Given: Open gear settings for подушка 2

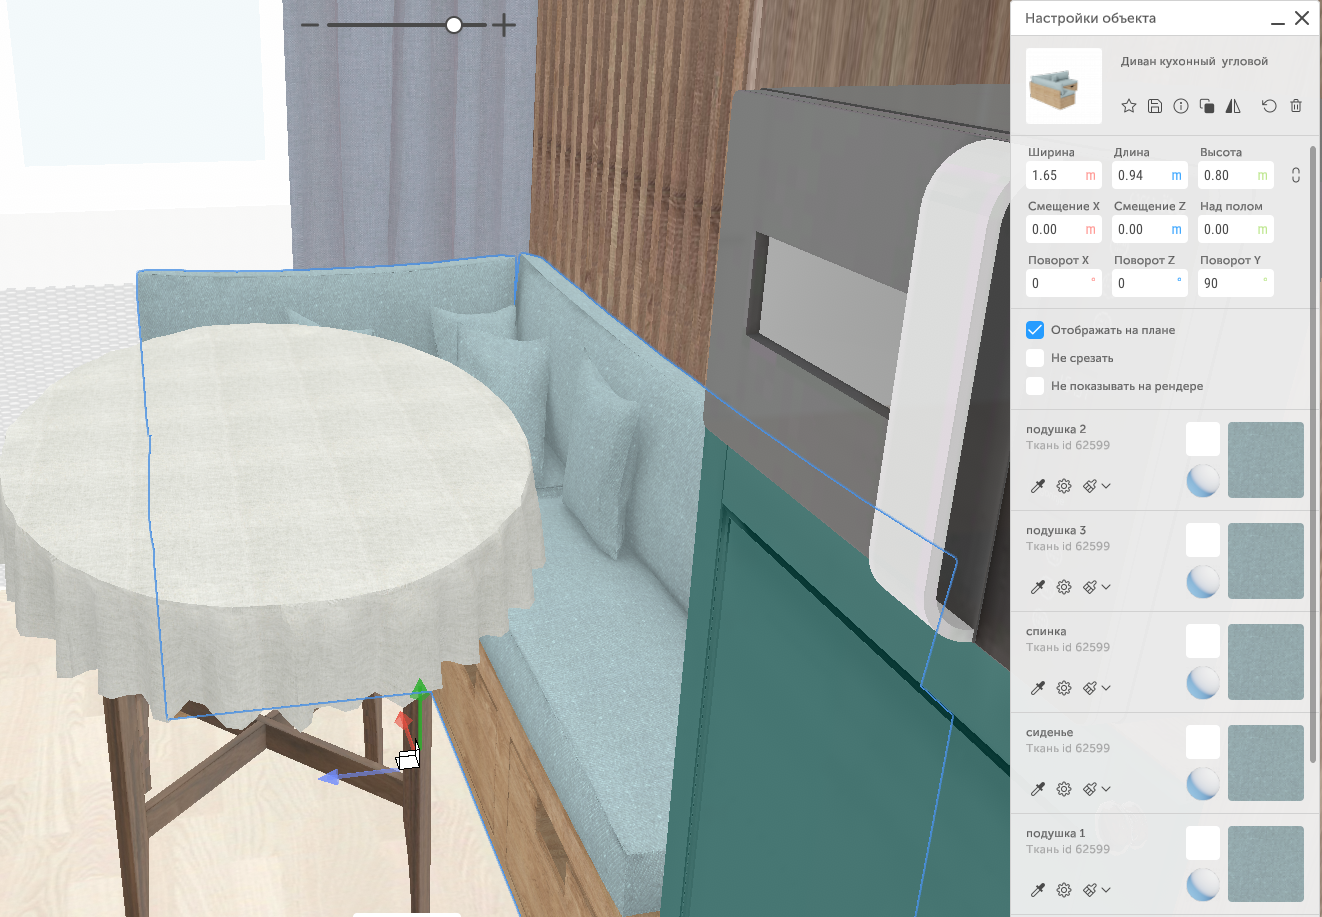Looking at the screenshot, I should coord(1064,486).
